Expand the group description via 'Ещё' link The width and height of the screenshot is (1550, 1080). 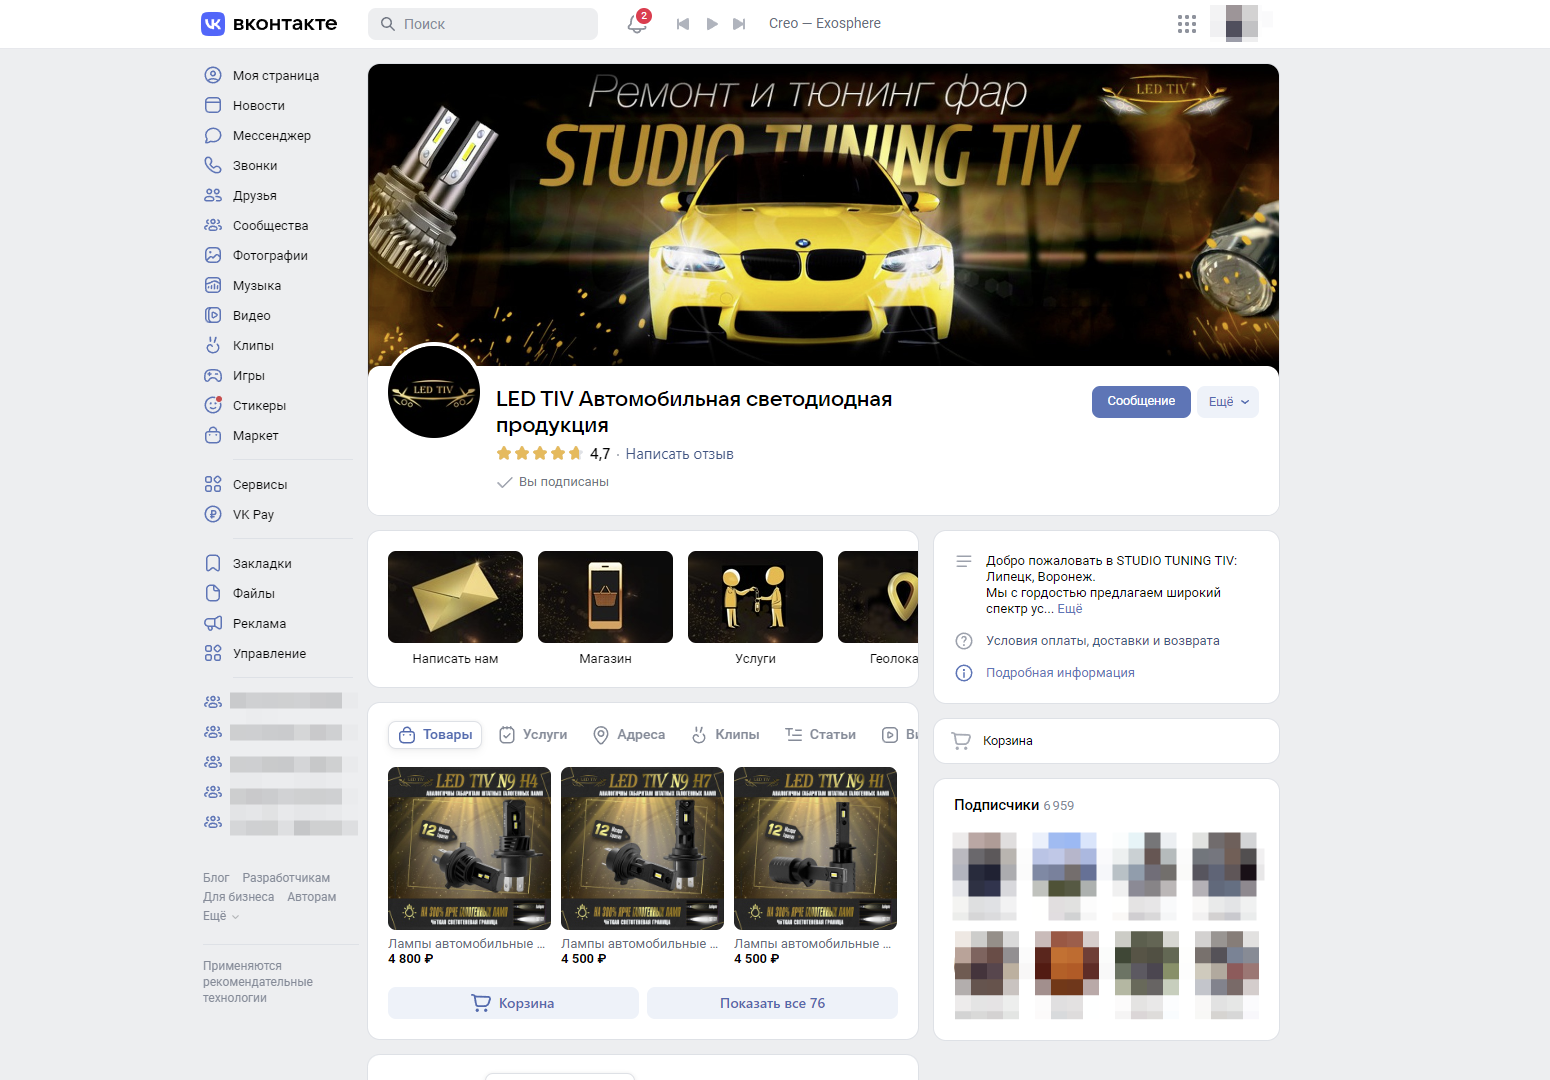(x=1070, y=609)
